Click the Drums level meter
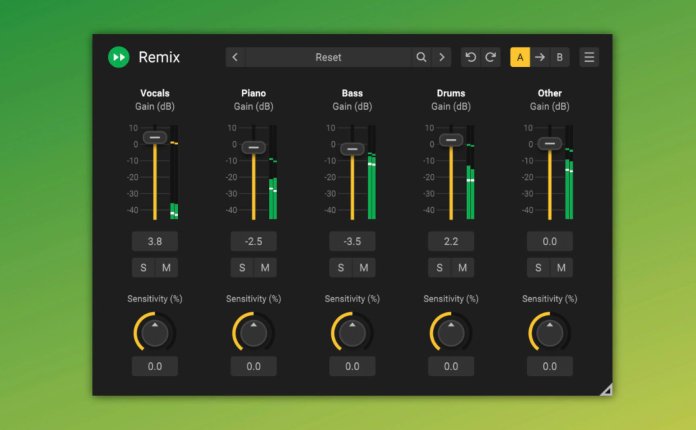This screenshot has width=696, height=430. (471, 173)
